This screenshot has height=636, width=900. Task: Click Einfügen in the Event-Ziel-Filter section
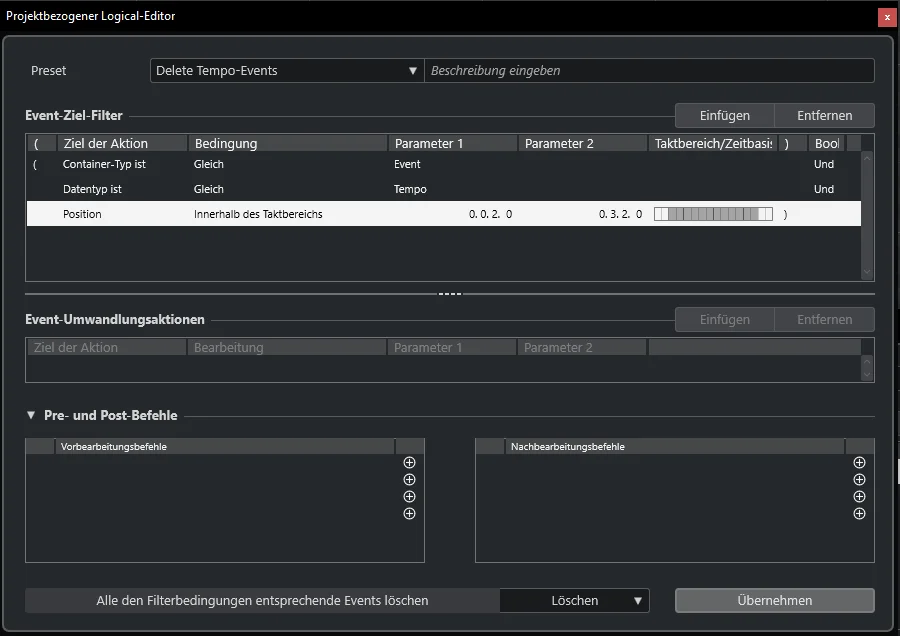click(724, 115)
